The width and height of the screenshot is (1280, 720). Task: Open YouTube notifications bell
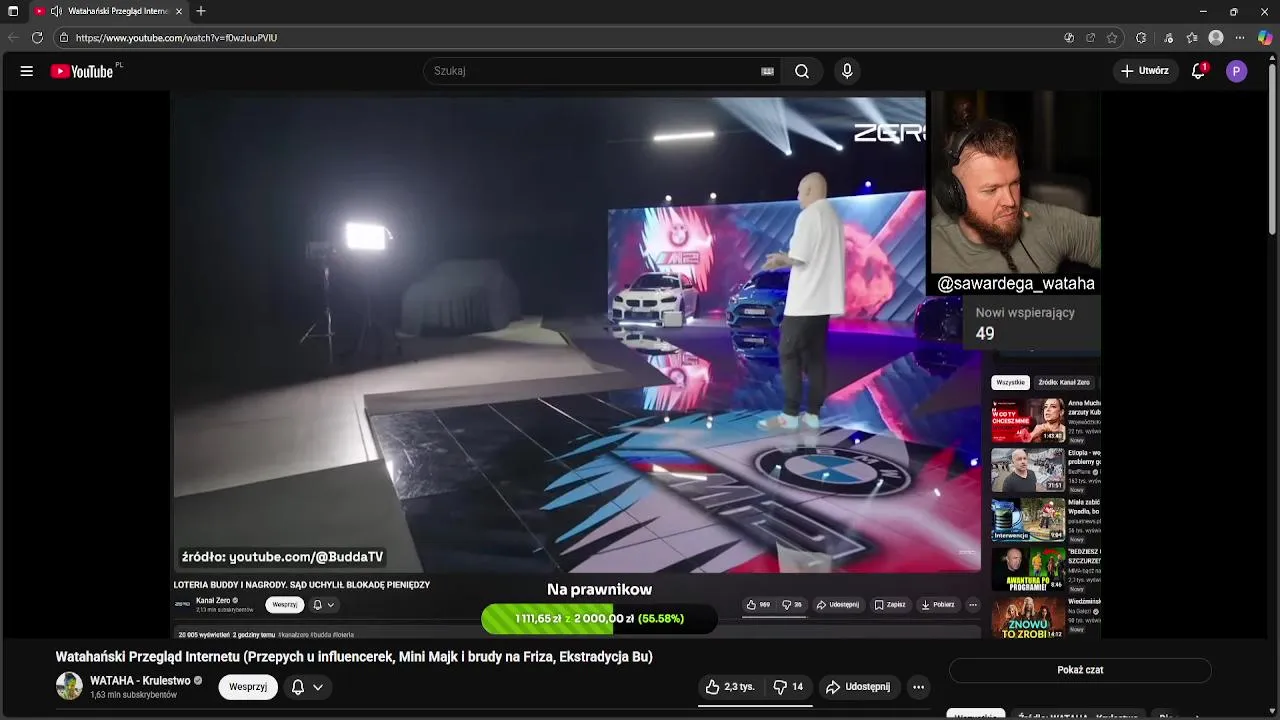pos(1198,71)
